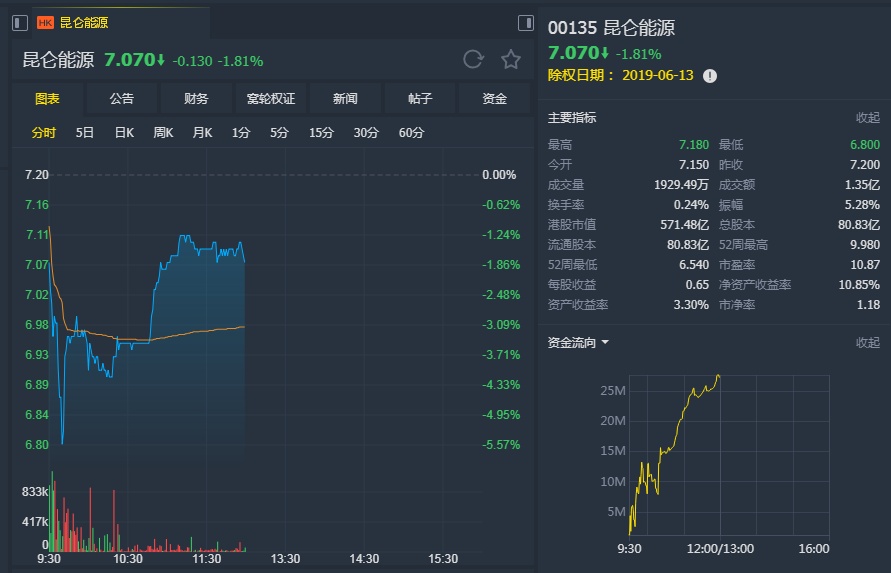Select the 窝轮权证 tab
The width and height of the screenshot is (891, 573).
(270, 99)
